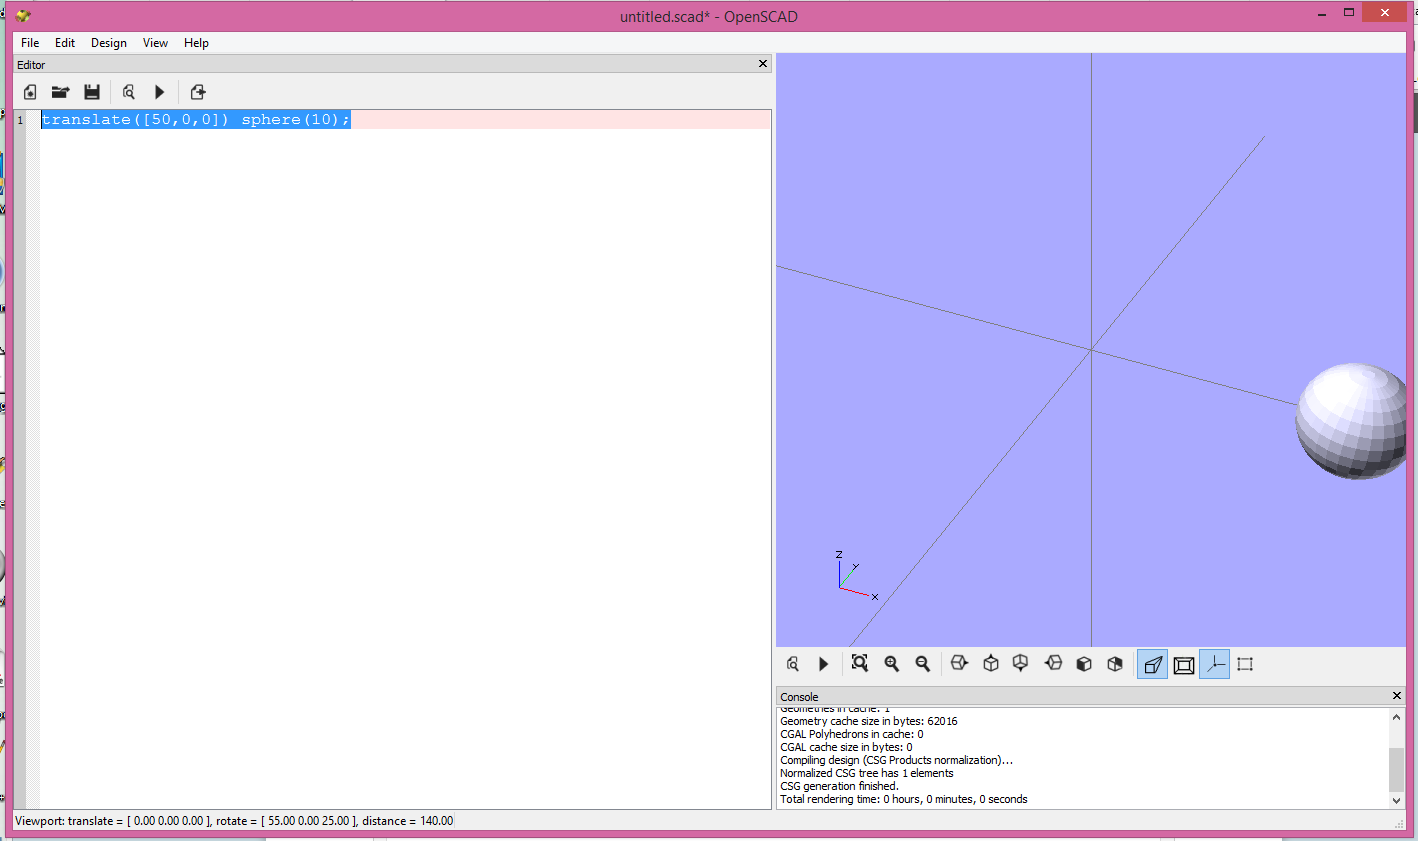
Task: Click the Console scrollbar down arrow
Action: coord(1398,799)
